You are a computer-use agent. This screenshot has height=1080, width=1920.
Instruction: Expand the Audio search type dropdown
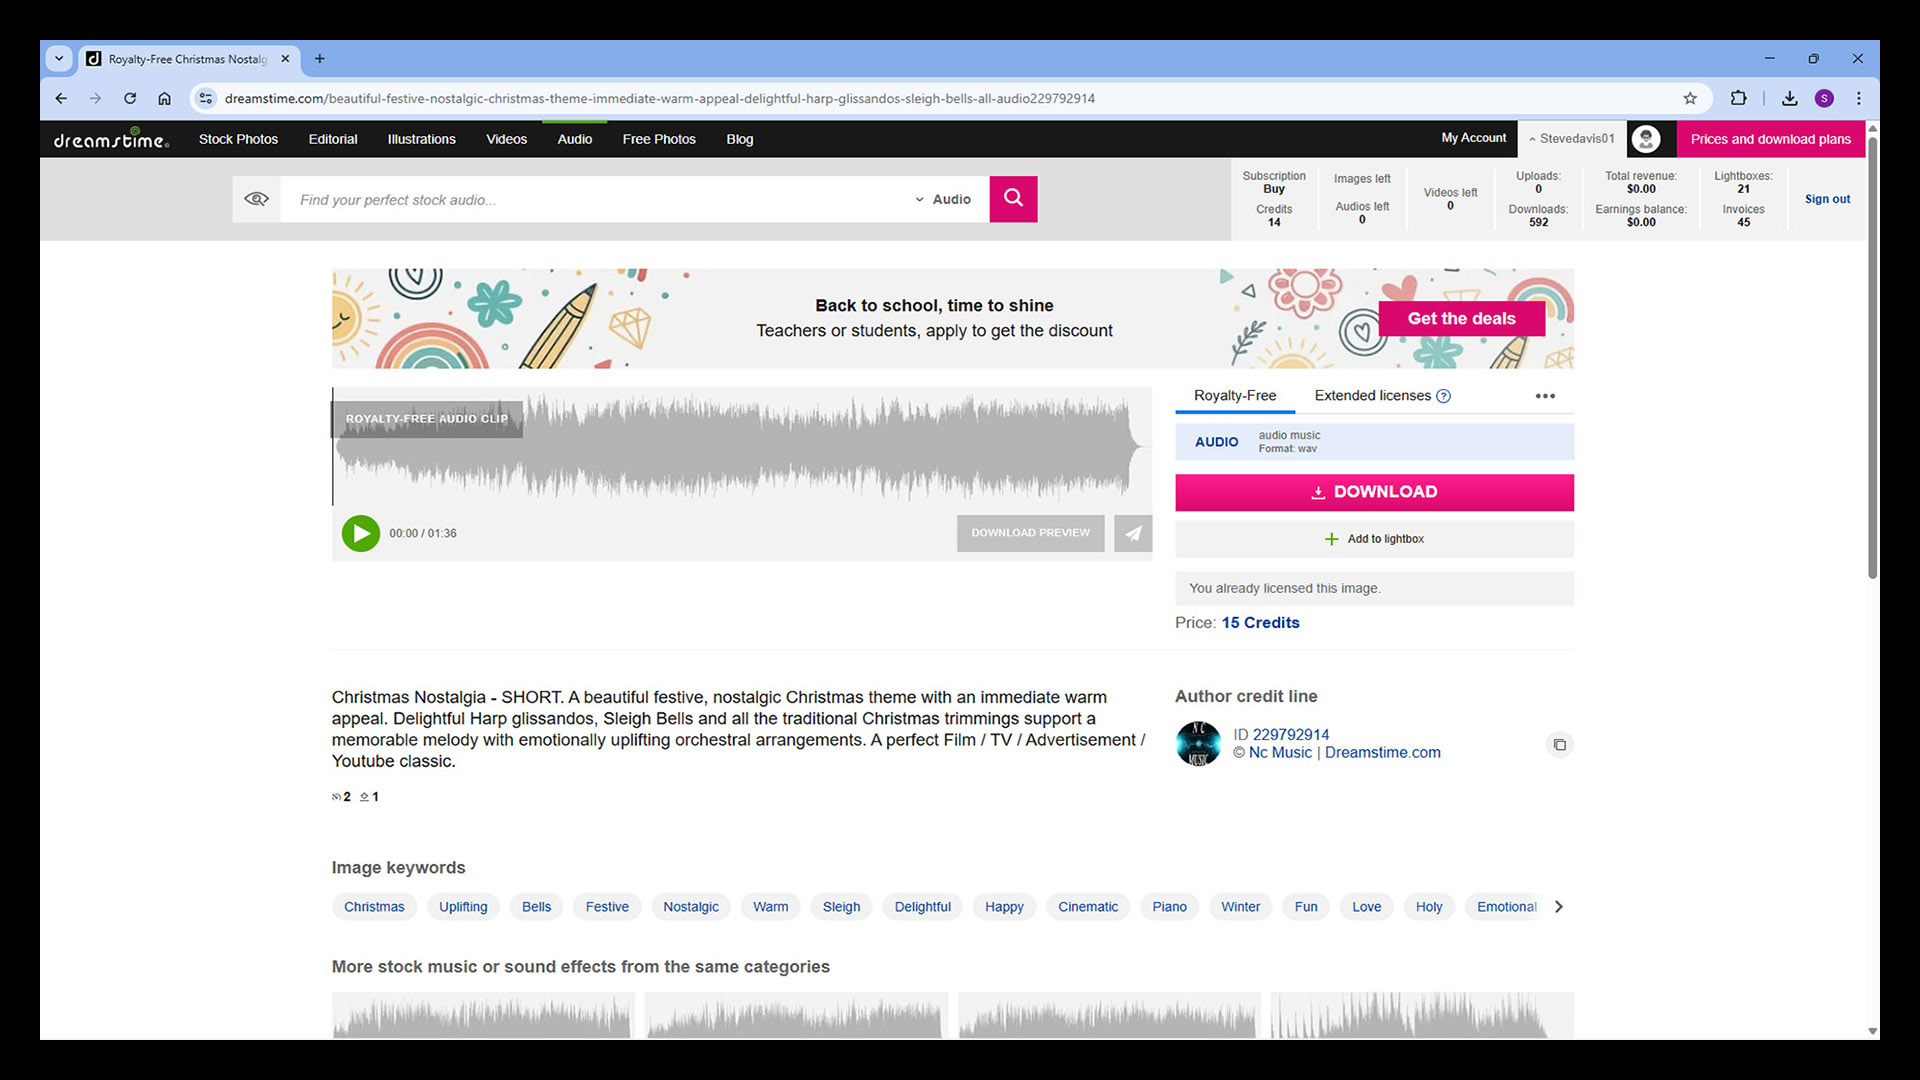943,199
